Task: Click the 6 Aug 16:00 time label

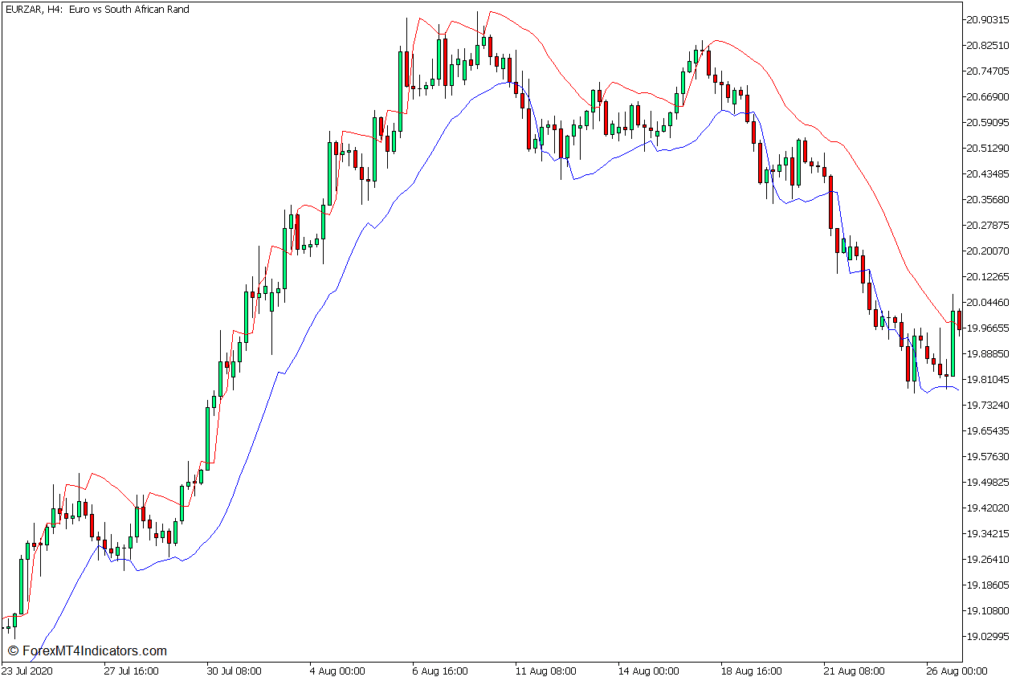Action: (x=440, y=671)
